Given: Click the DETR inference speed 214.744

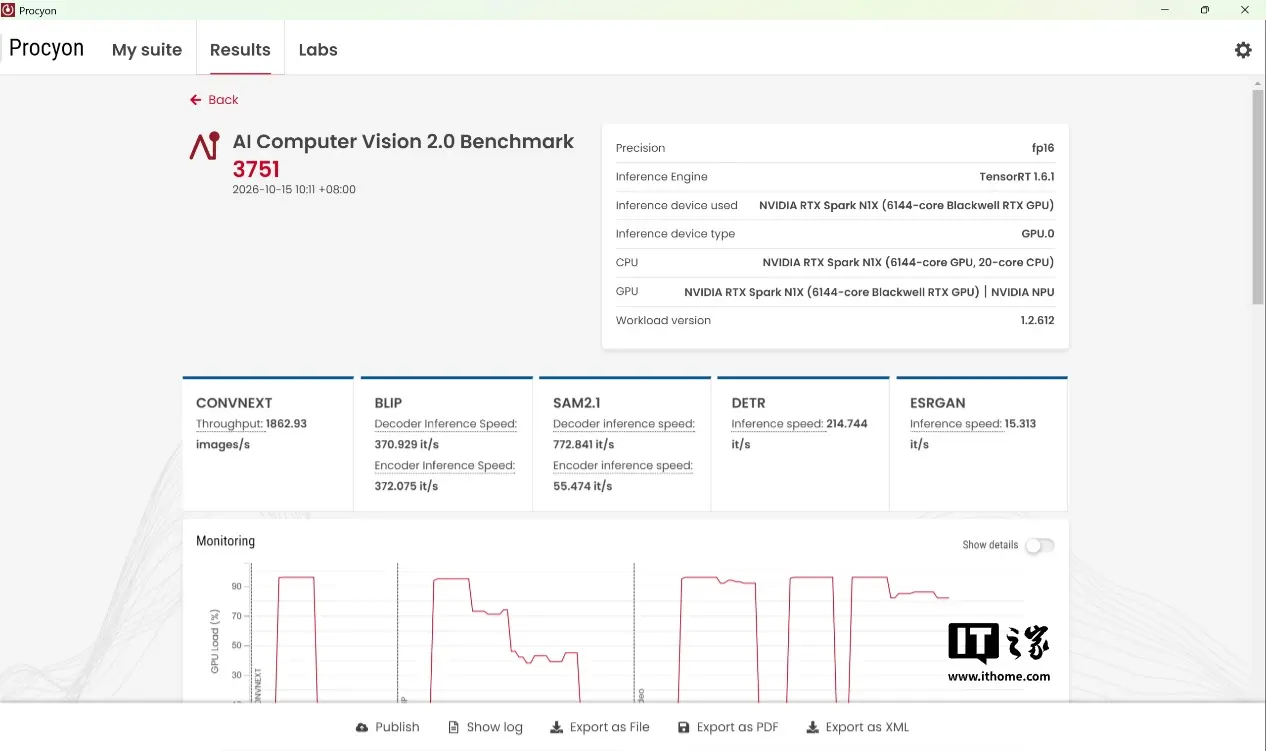Looking at the screenshot, I should click(x=847, y=424).
